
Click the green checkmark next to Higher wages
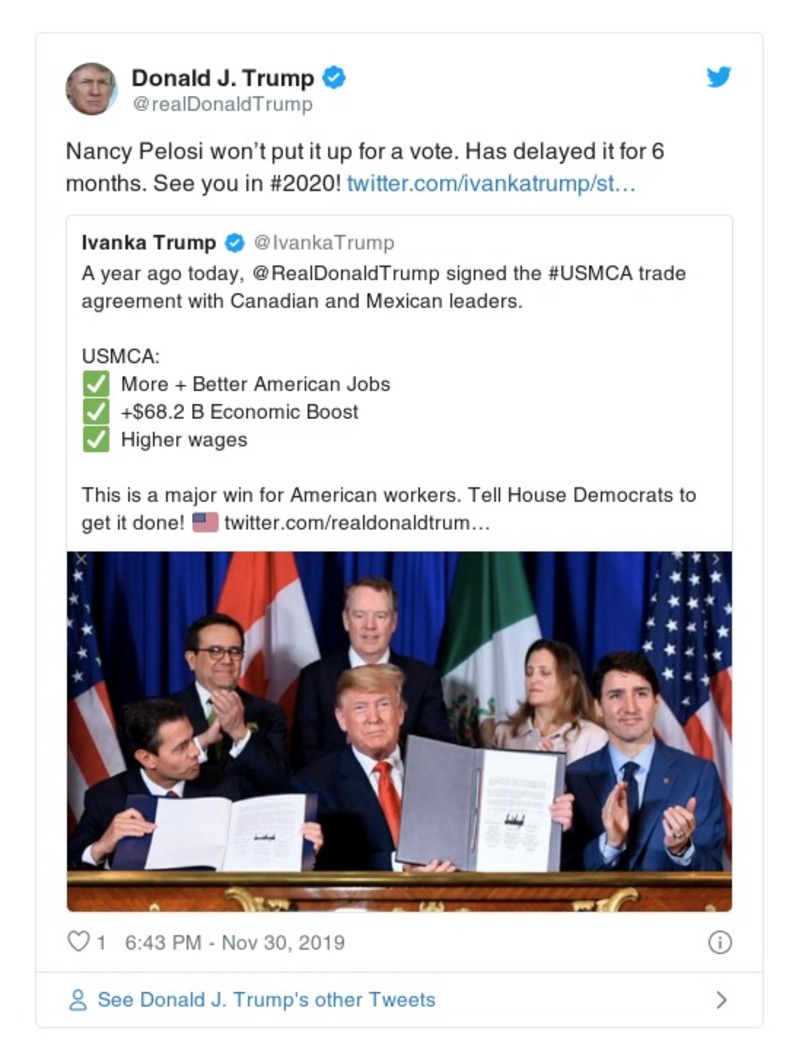click(96, 438)
